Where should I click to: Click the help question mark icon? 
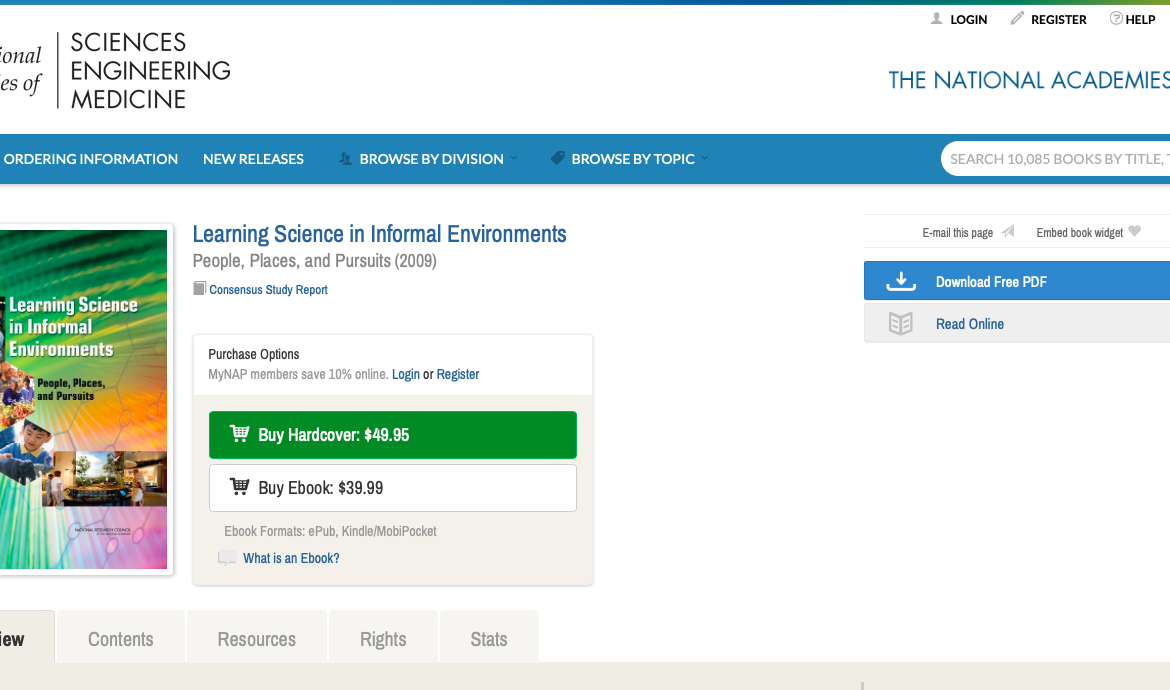coord(1116,19)
